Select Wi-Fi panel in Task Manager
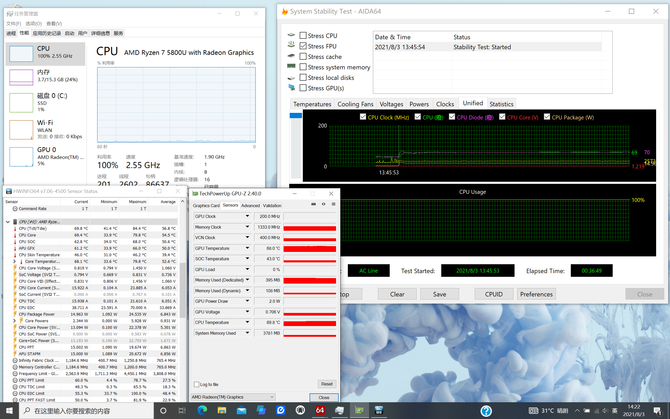The width and height of the screenshot is (670, 419). point(45,129)
